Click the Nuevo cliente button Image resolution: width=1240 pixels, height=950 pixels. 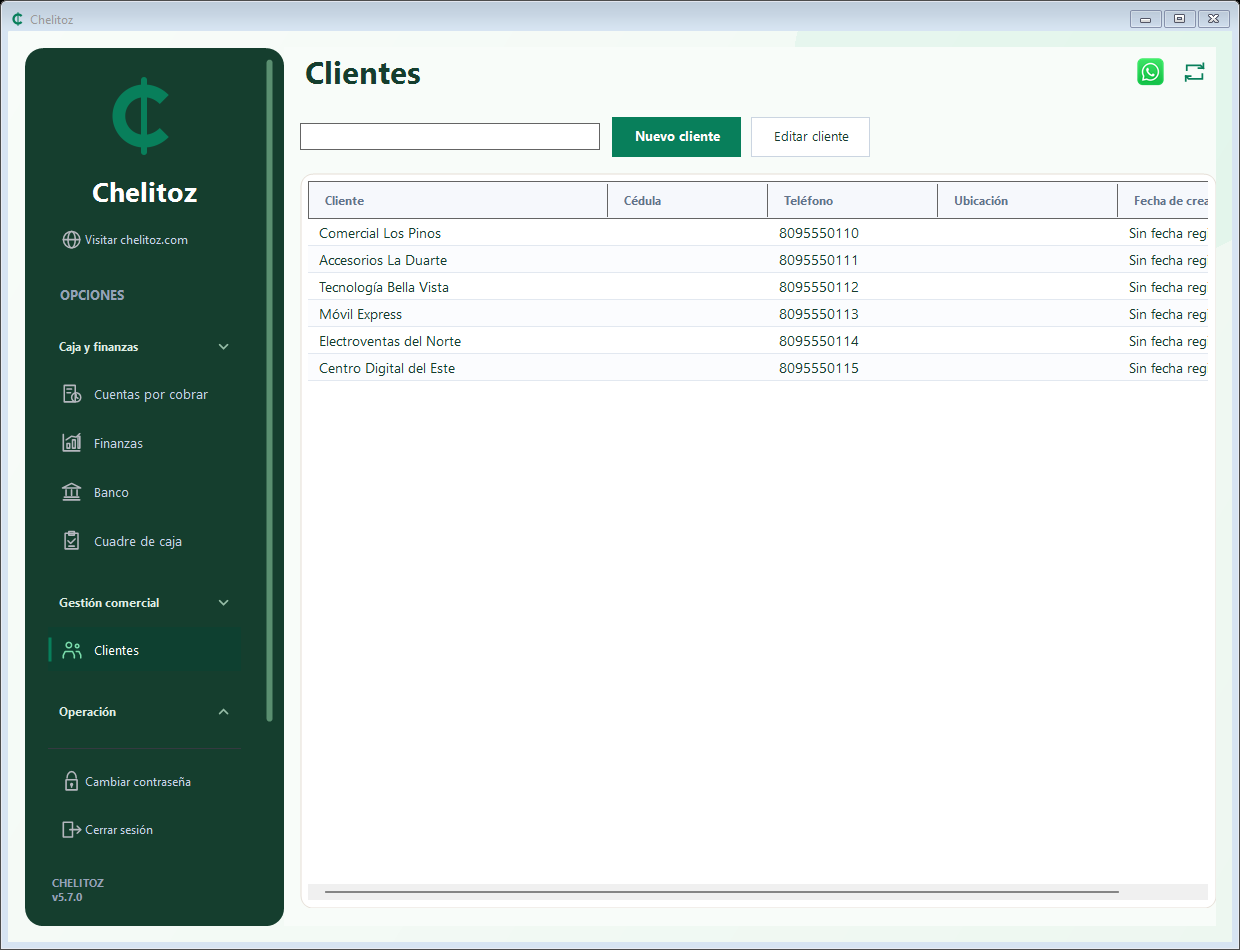(x=676, y=137)
